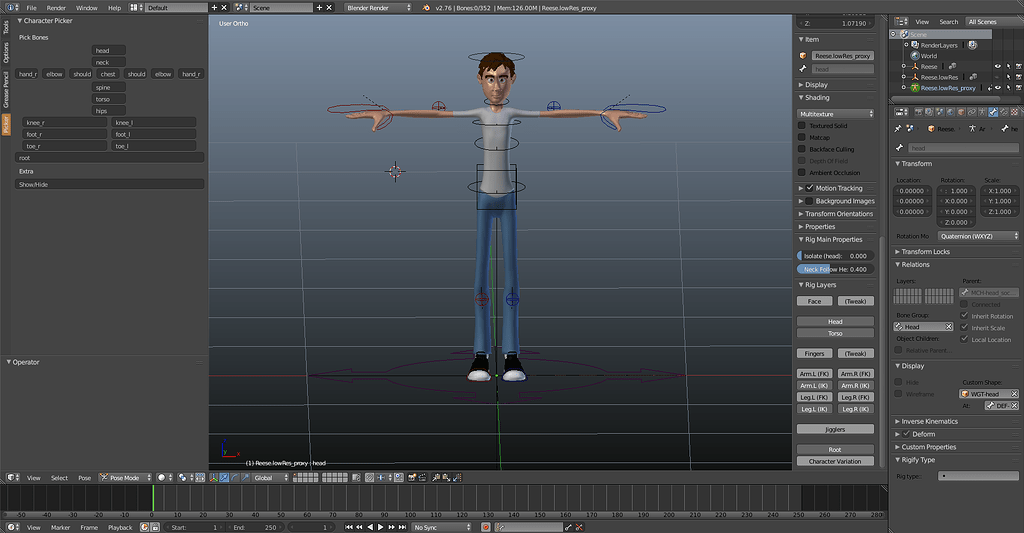Click the Character Variation rig layer button

point(835,461)
